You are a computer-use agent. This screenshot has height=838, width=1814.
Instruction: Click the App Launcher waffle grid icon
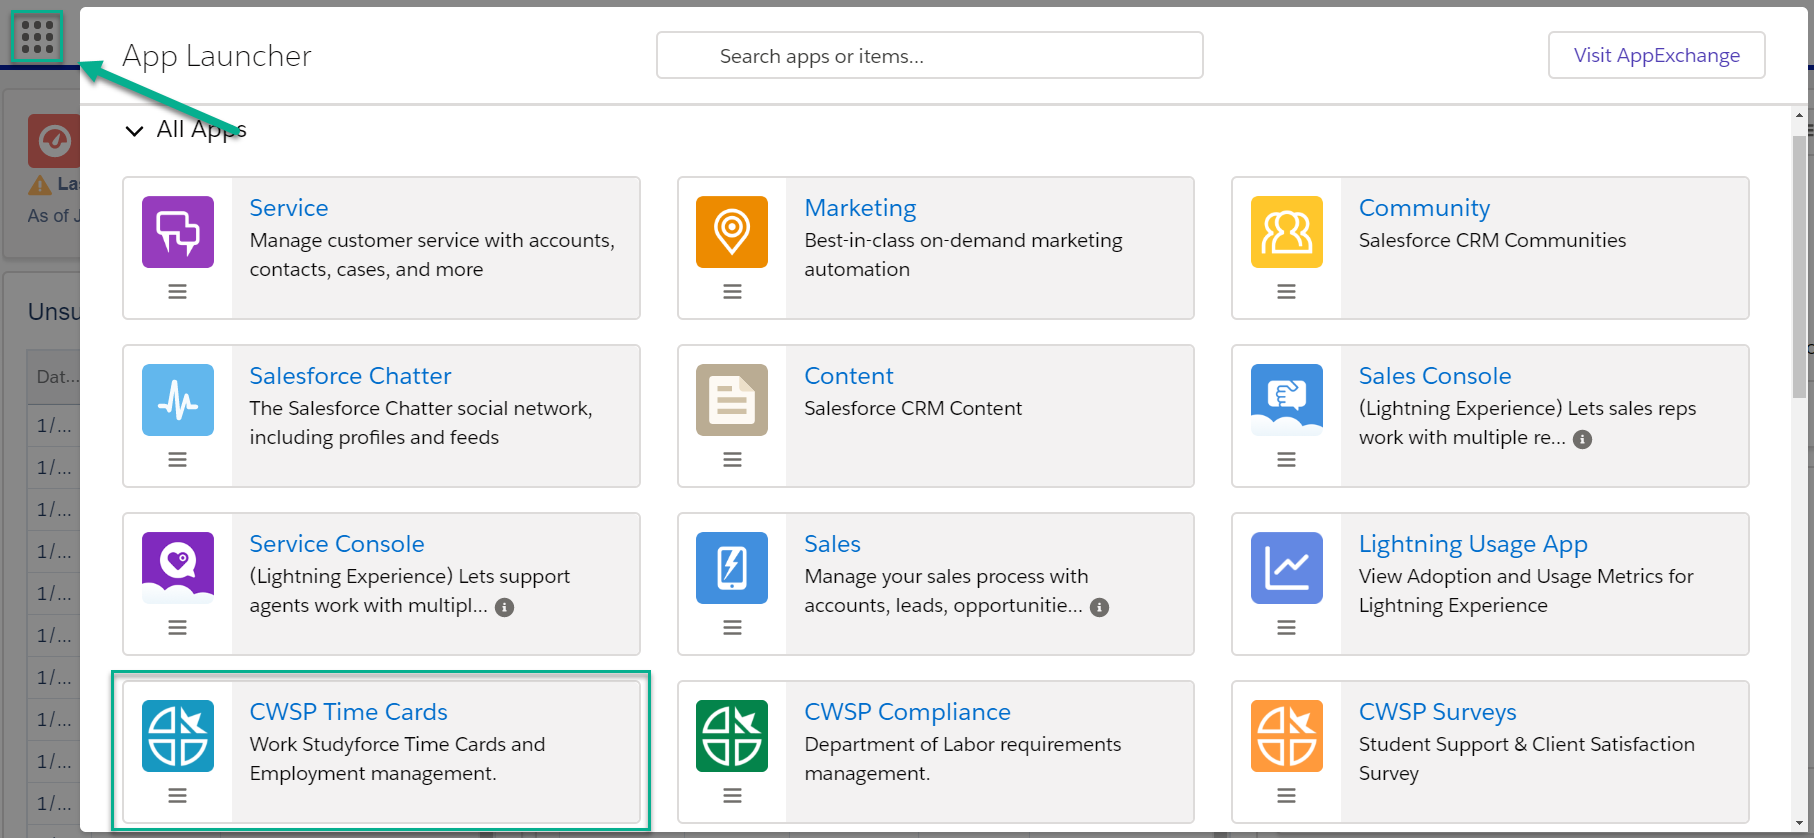tap(37, 37)
